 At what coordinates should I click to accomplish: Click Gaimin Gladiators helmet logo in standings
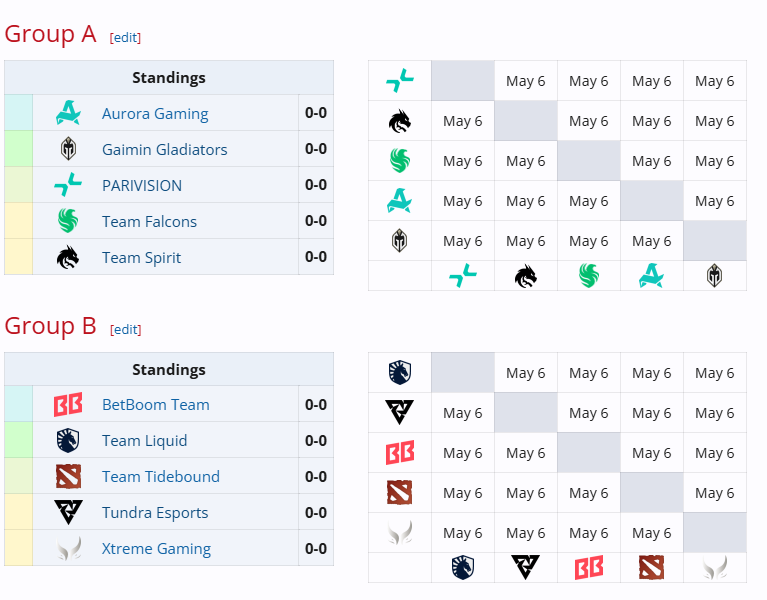point(68,149)
